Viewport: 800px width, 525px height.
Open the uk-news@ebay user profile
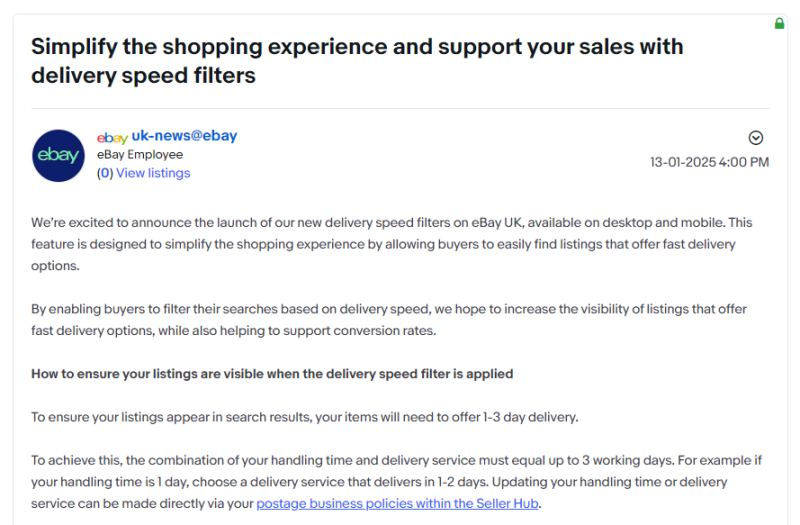[184, 136]
